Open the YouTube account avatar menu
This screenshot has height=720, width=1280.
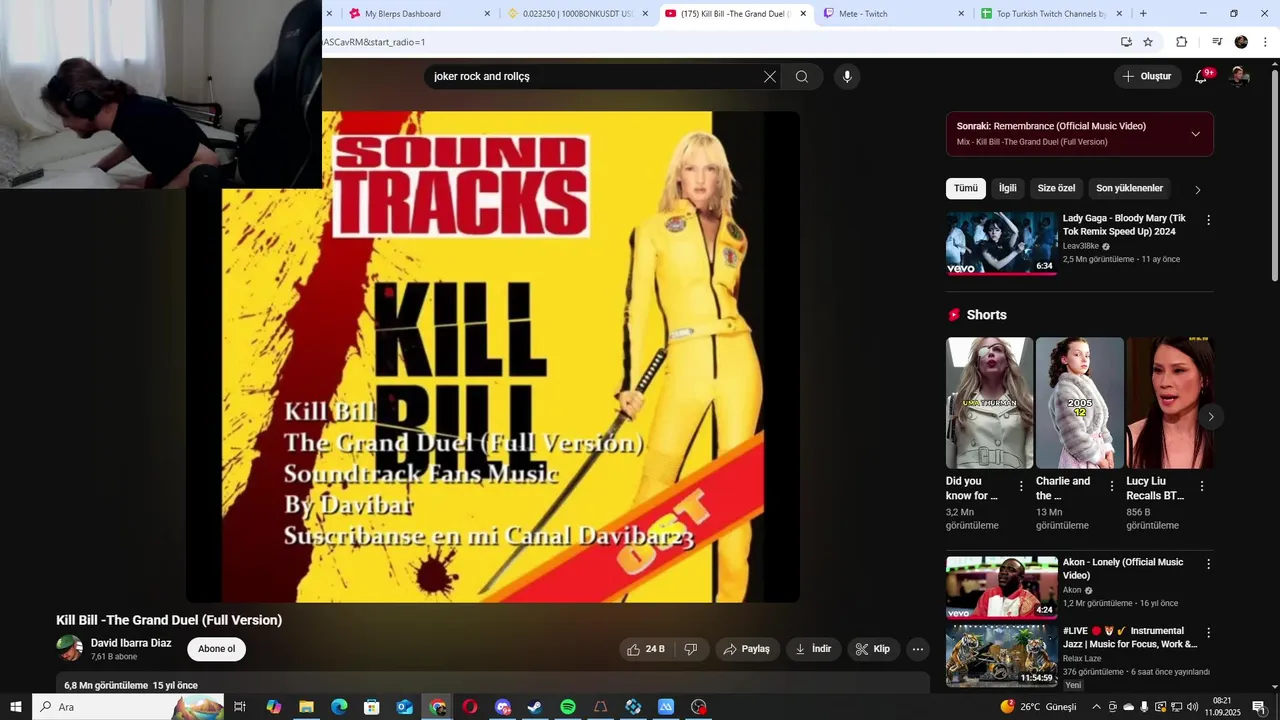pos(1239,77)
